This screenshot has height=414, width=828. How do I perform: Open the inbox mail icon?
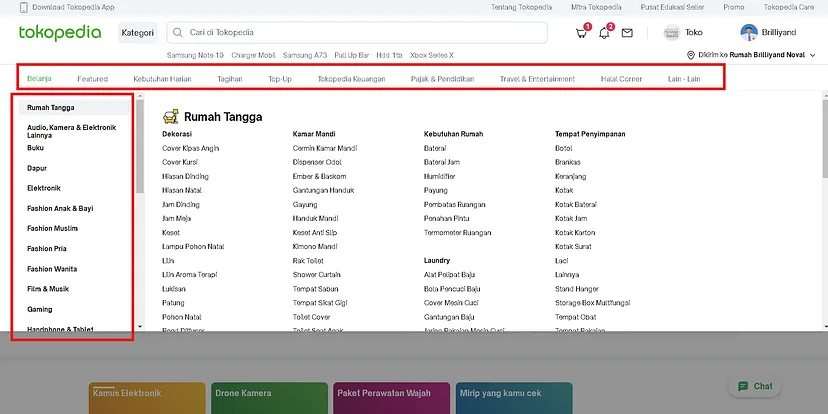627,33
